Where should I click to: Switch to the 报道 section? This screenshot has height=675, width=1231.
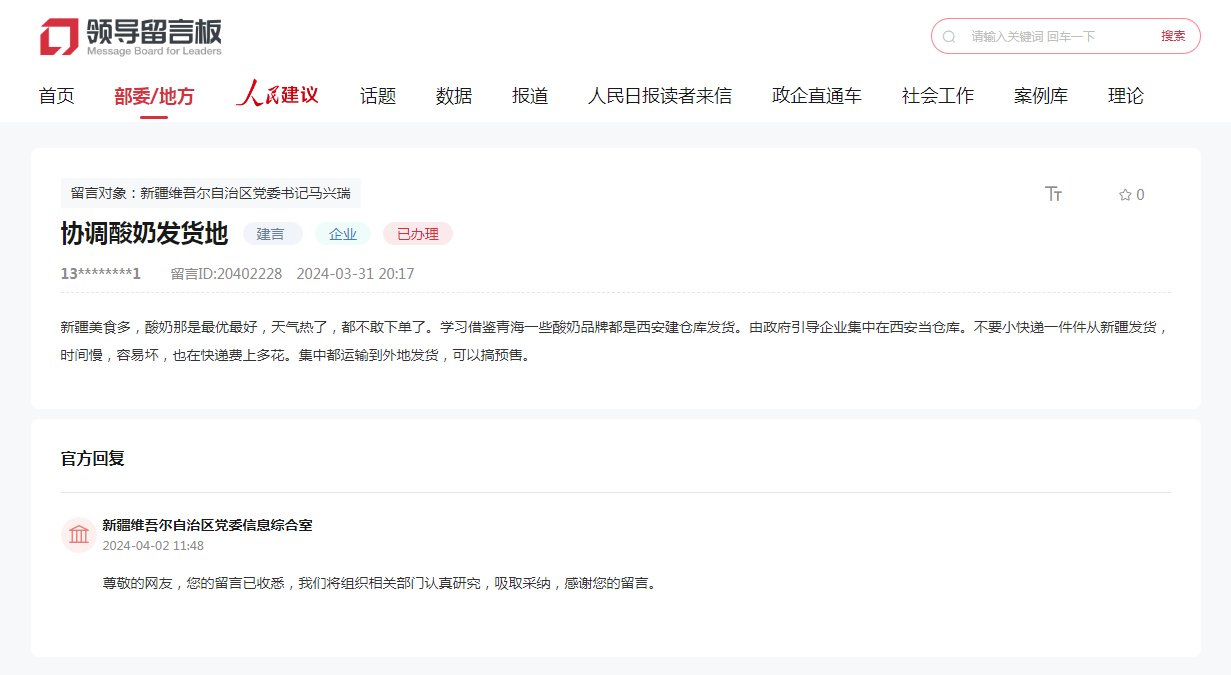point(530,96)
